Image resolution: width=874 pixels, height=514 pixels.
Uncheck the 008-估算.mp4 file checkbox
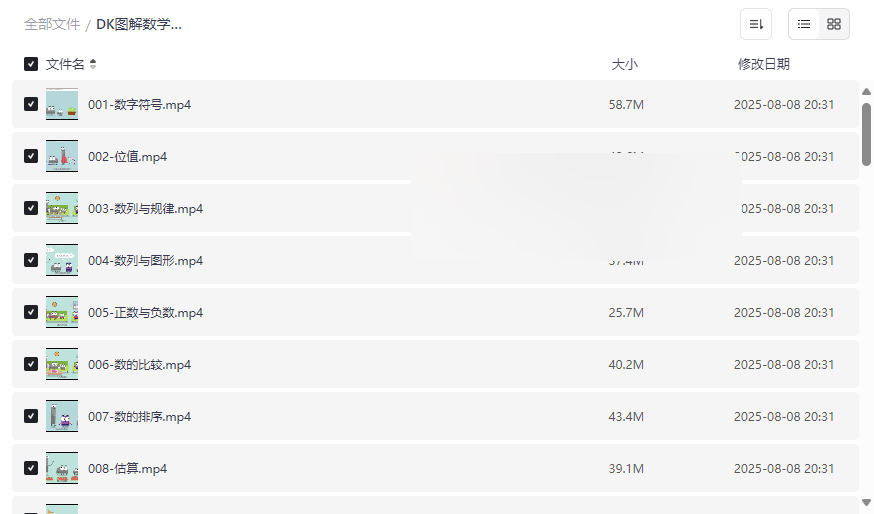click(x=31, y=468)
